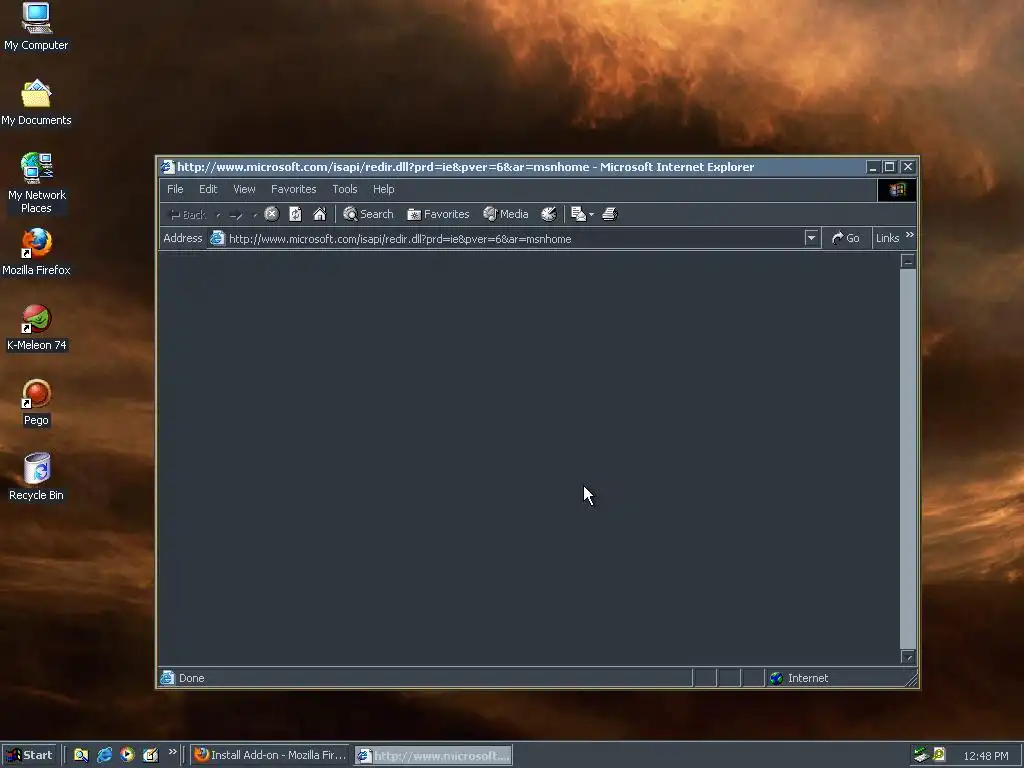Click the Mail icon in the toolbar

coord(578,214)
